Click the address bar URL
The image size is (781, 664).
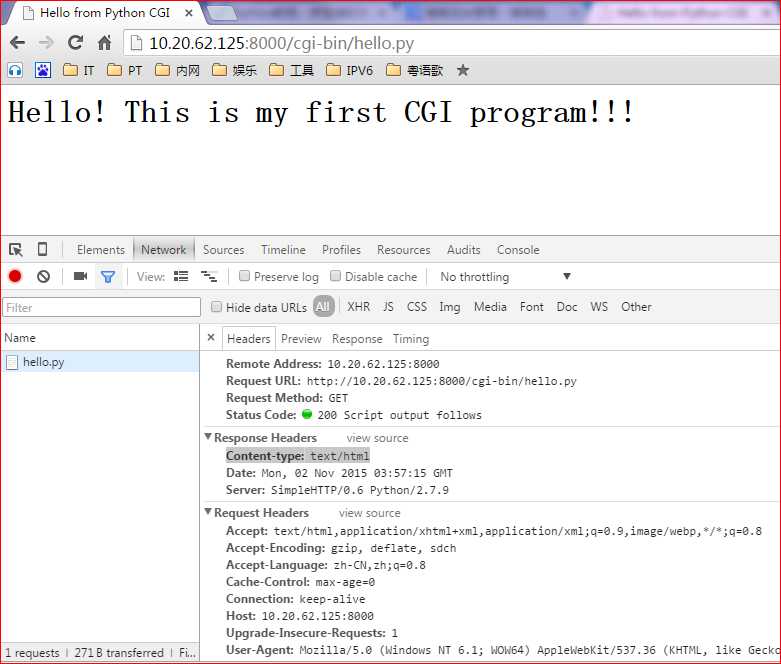coord(281,43)
